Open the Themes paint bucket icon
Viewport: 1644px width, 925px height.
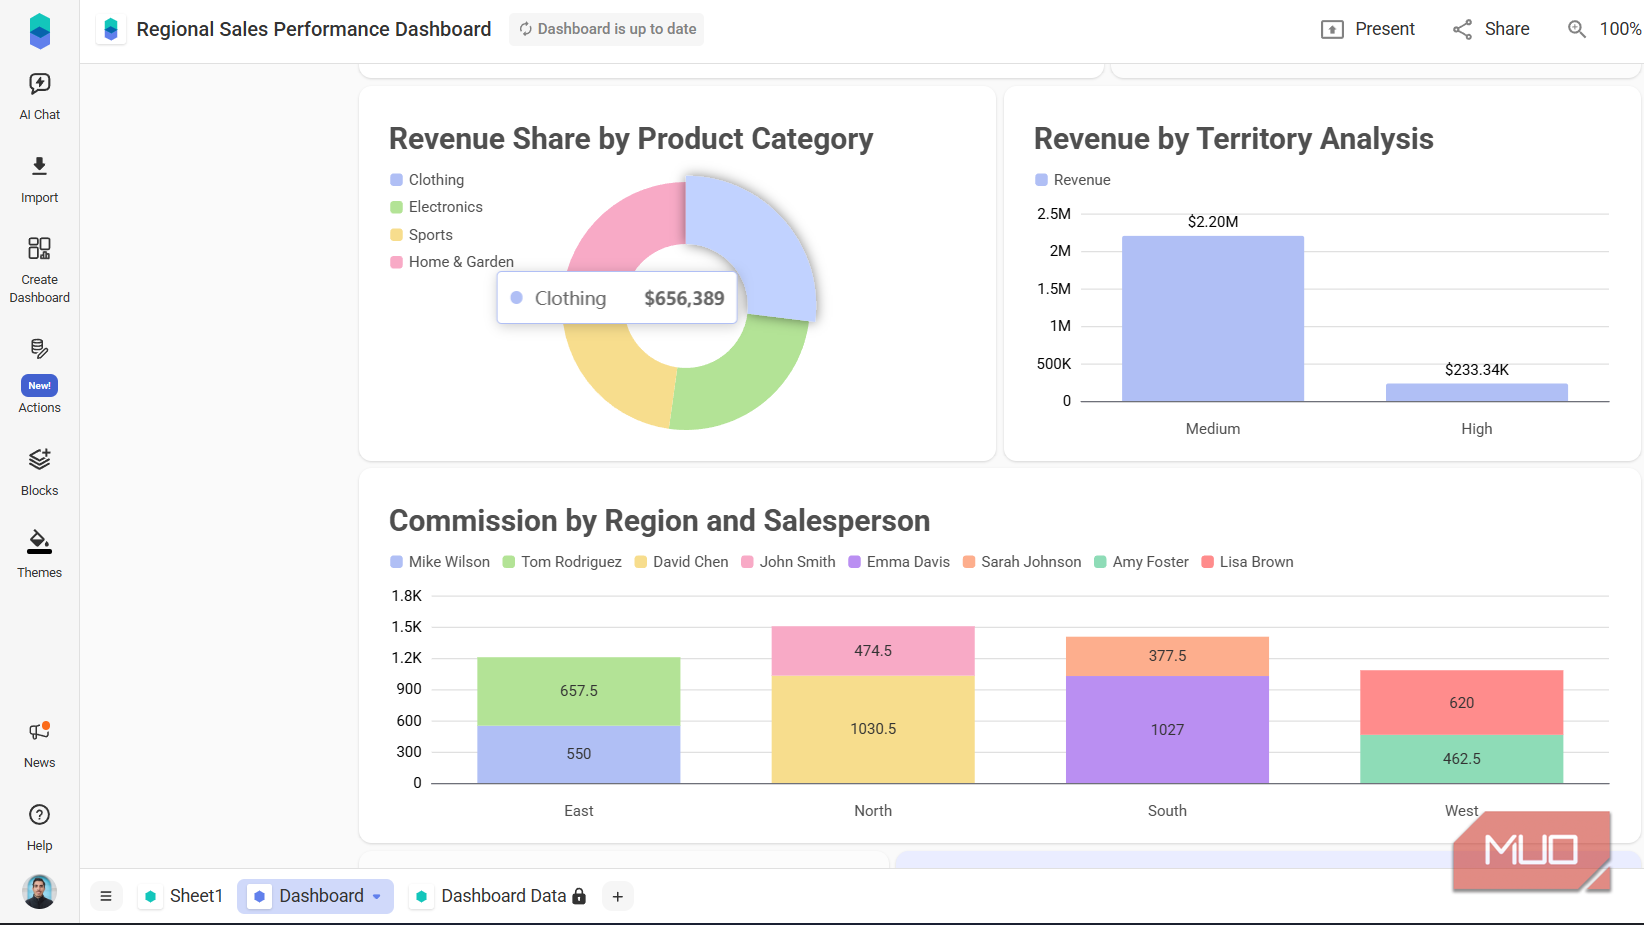tap(40, 542)
